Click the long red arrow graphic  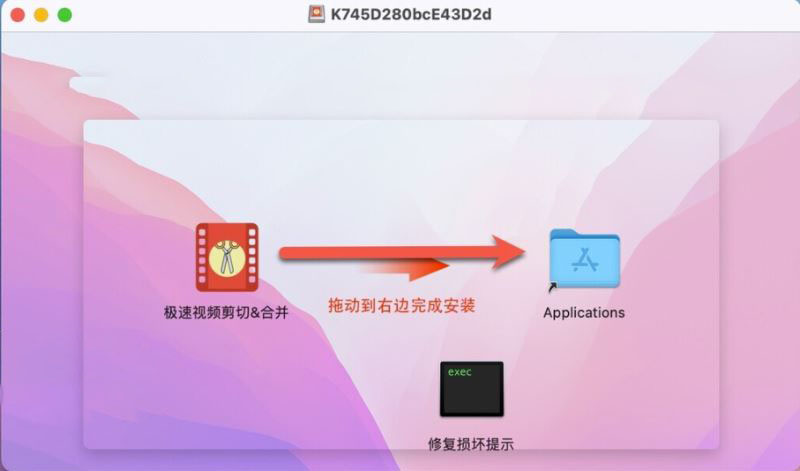click(403, 252)
